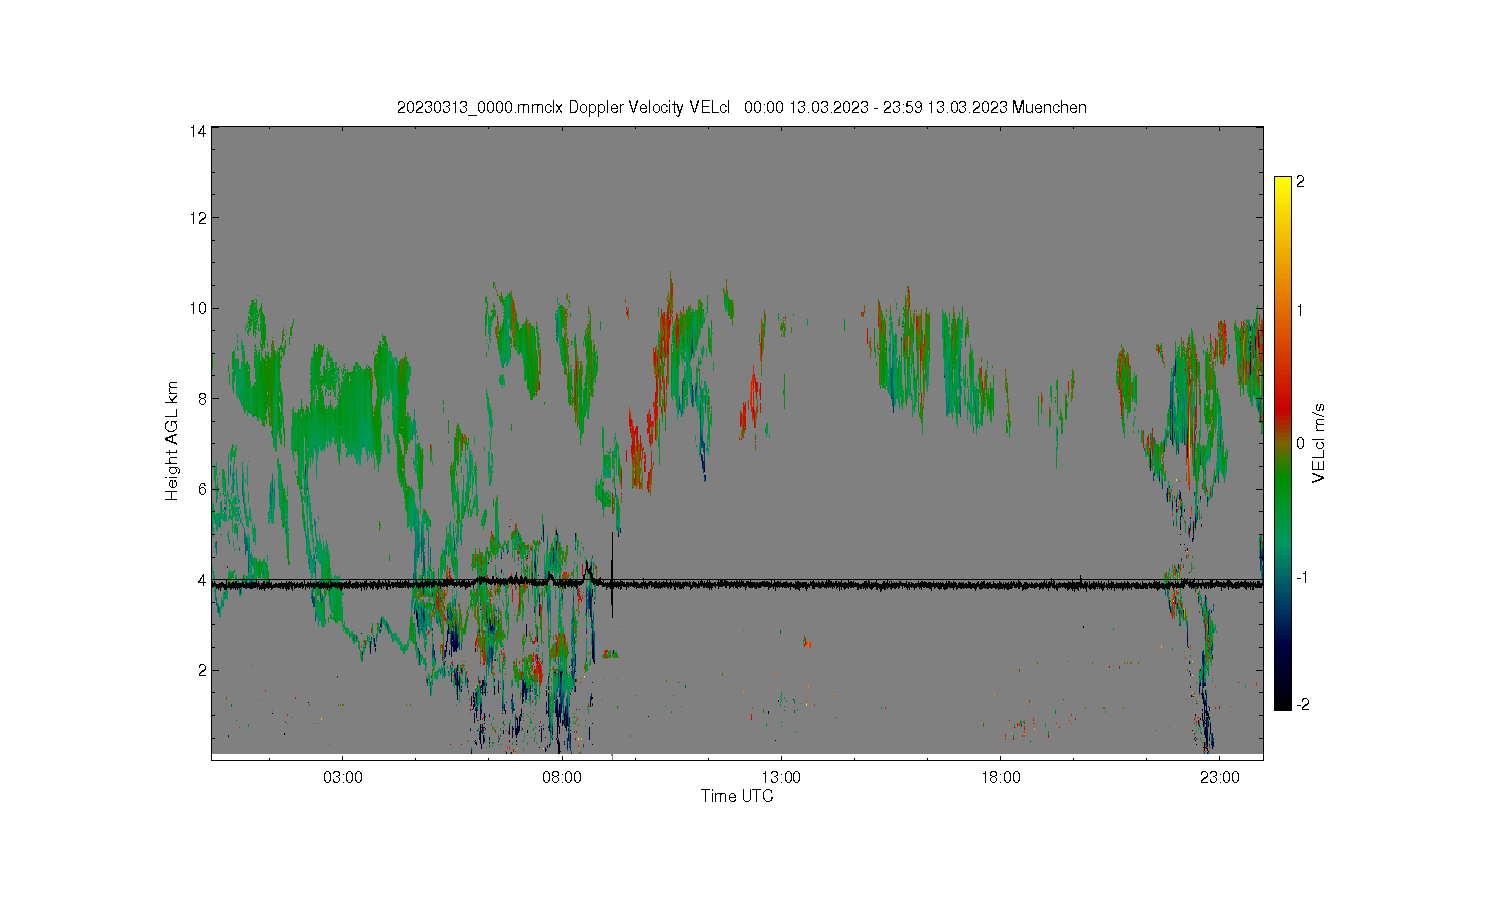Click the black bottom of the colorbar

[x=1283, y=700]
